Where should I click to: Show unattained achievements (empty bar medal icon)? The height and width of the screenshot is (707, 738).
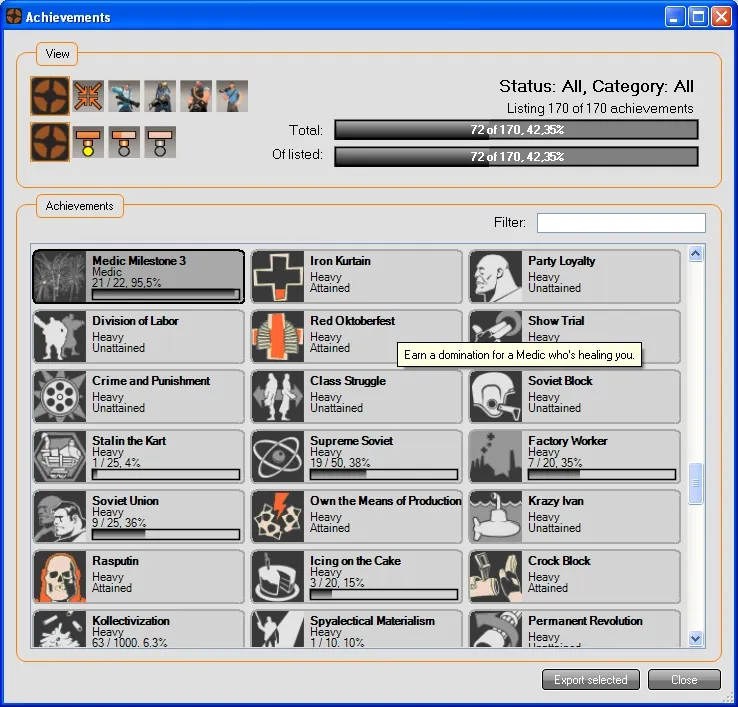(x=160, y=141)
